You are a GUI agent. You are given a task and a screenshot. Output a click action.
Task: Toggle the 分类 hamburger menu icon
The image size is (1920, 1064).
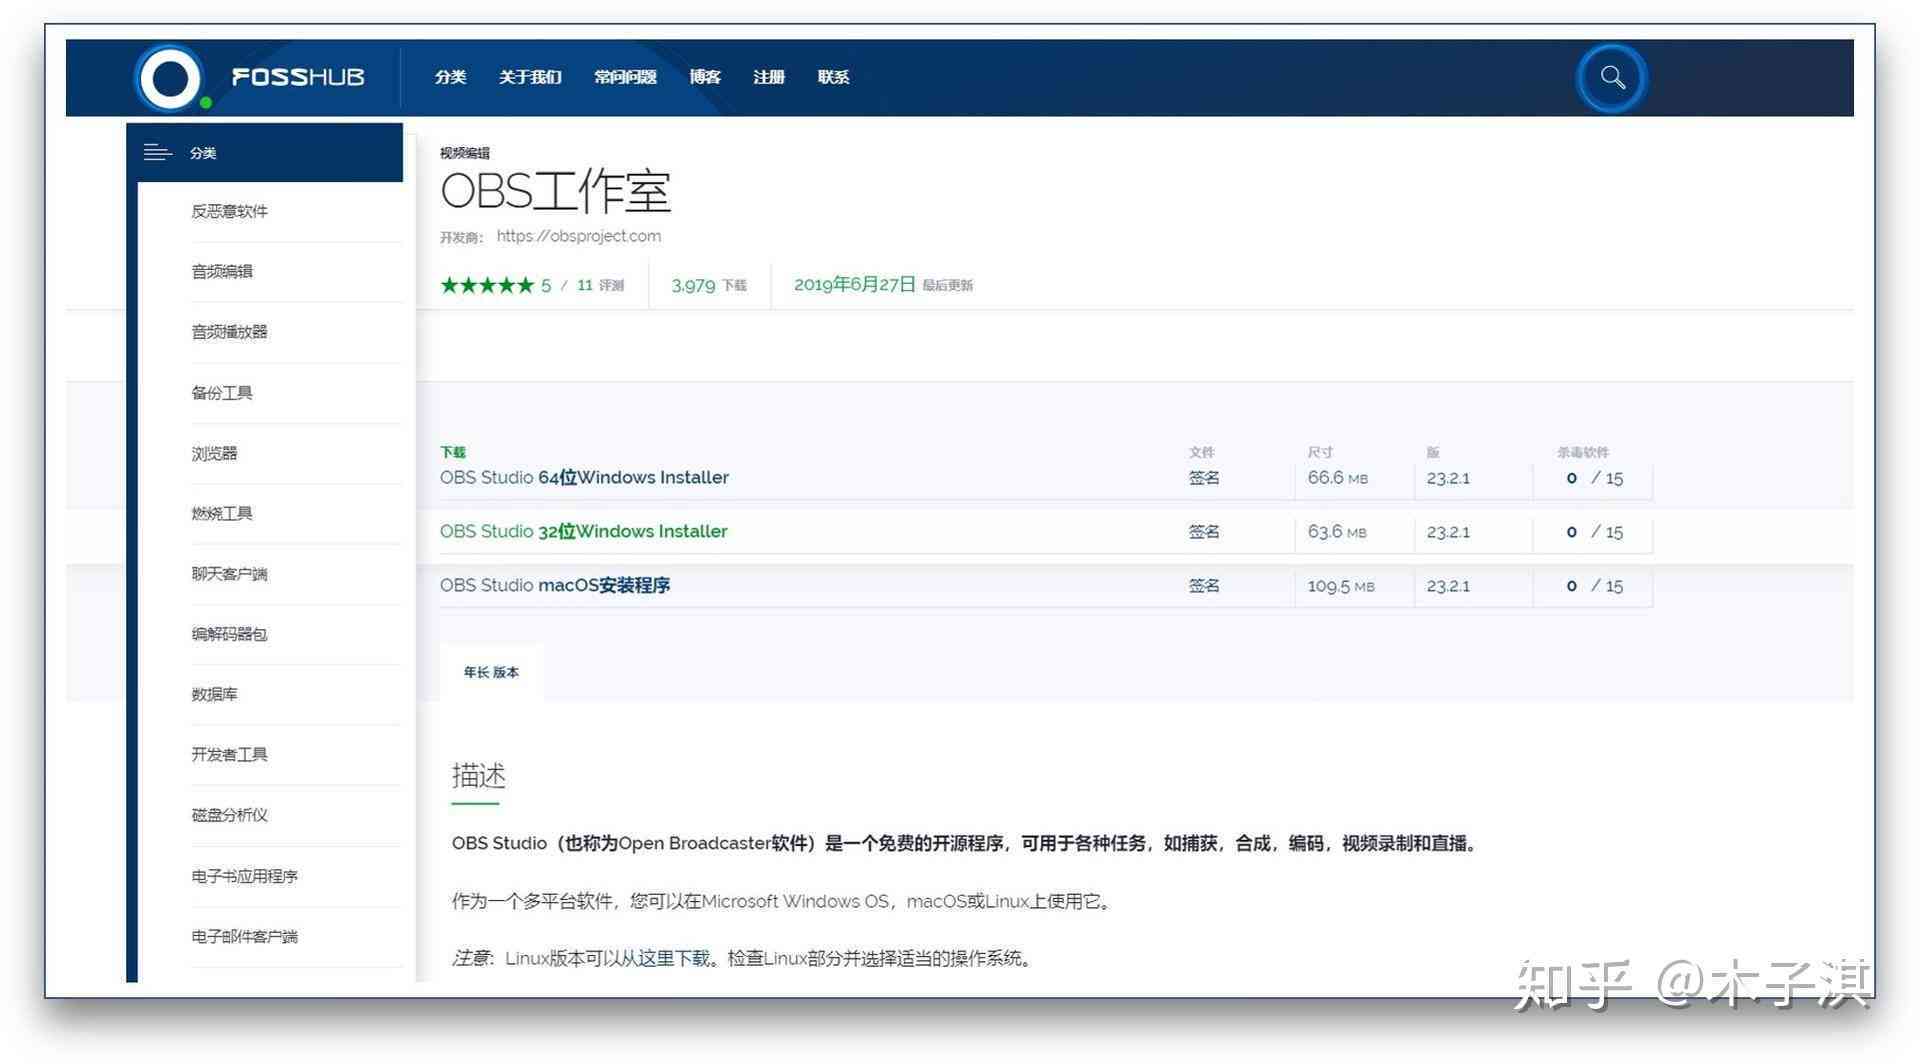[x=157, y=152]
